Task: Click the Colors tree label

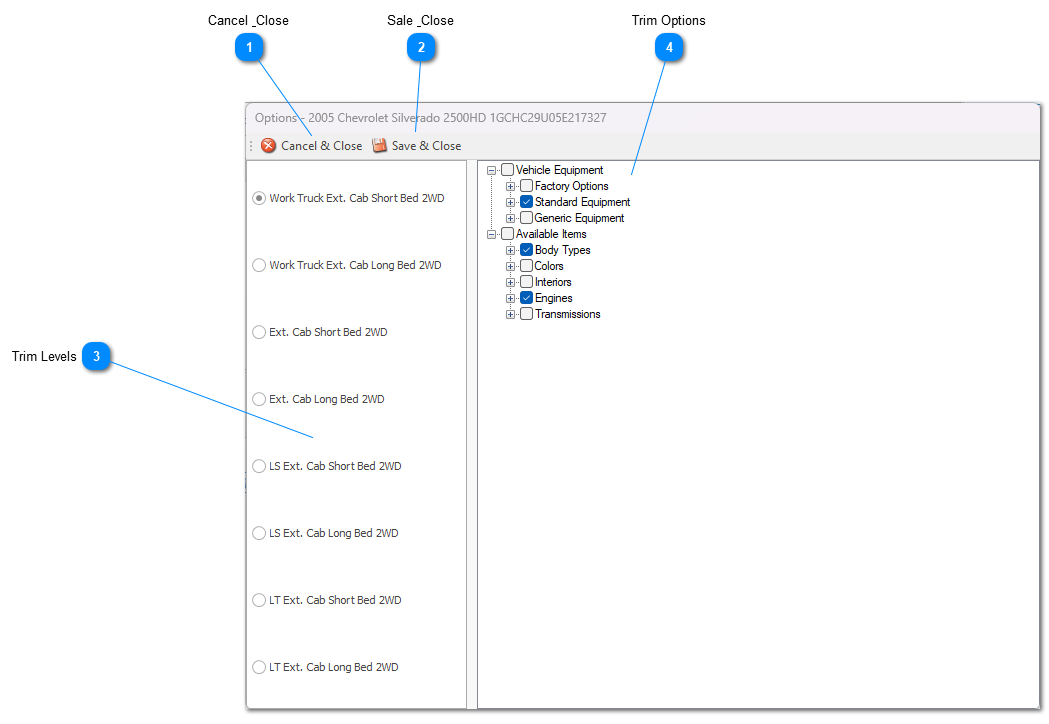Action: 549,266
